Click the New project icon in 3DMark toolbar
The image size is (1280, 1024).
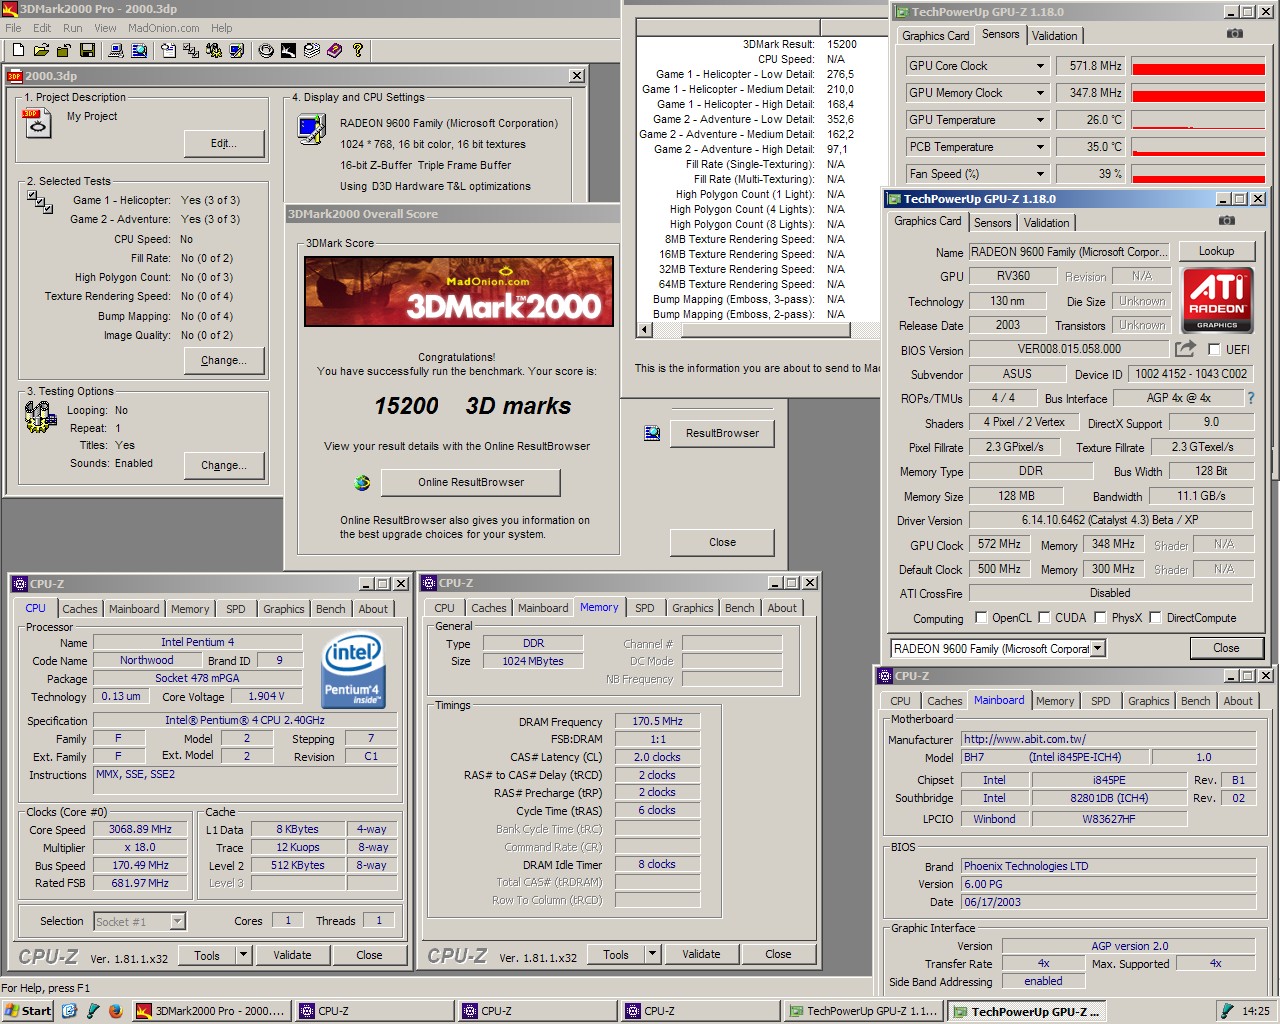coord(18,50)
